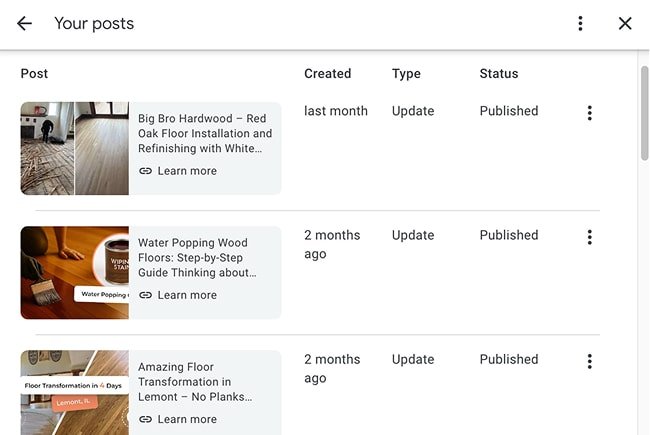650x435 pixels.
Task: Open Learn more on Water Popping post
Action: [x=187, y=295]
